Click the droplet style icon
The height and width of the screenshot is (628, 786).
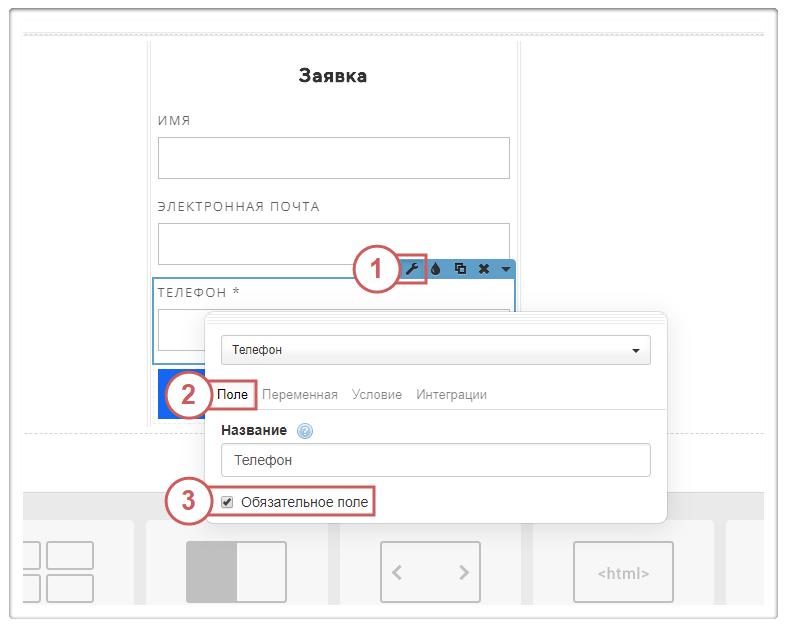tap(436, 268)
